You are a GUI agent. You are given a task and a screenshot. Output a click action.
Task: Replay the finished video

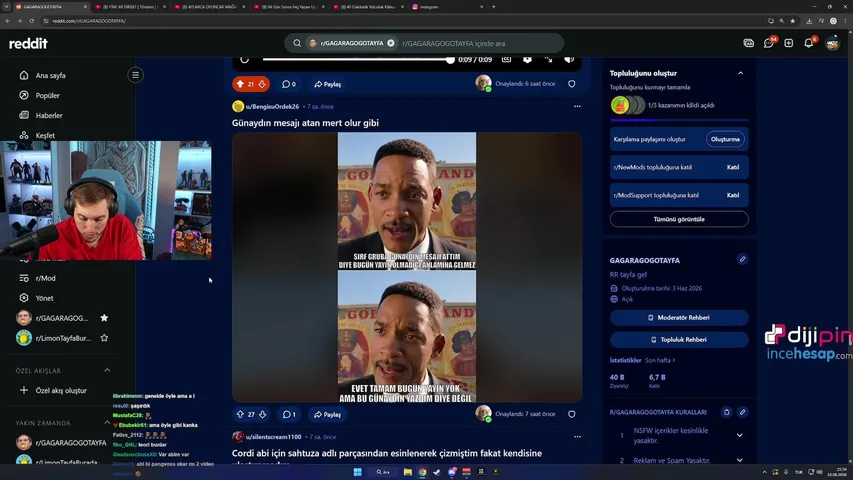click(244, 59)
